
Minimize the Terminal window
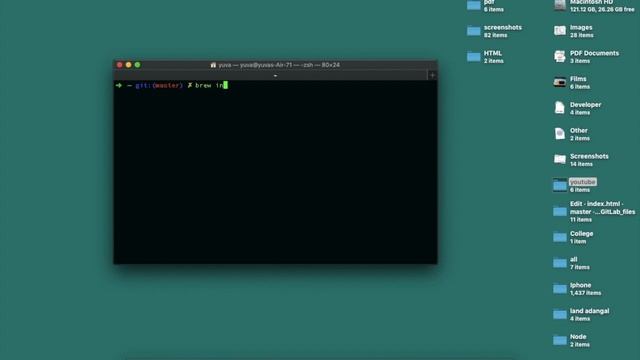tap(129, 65)
